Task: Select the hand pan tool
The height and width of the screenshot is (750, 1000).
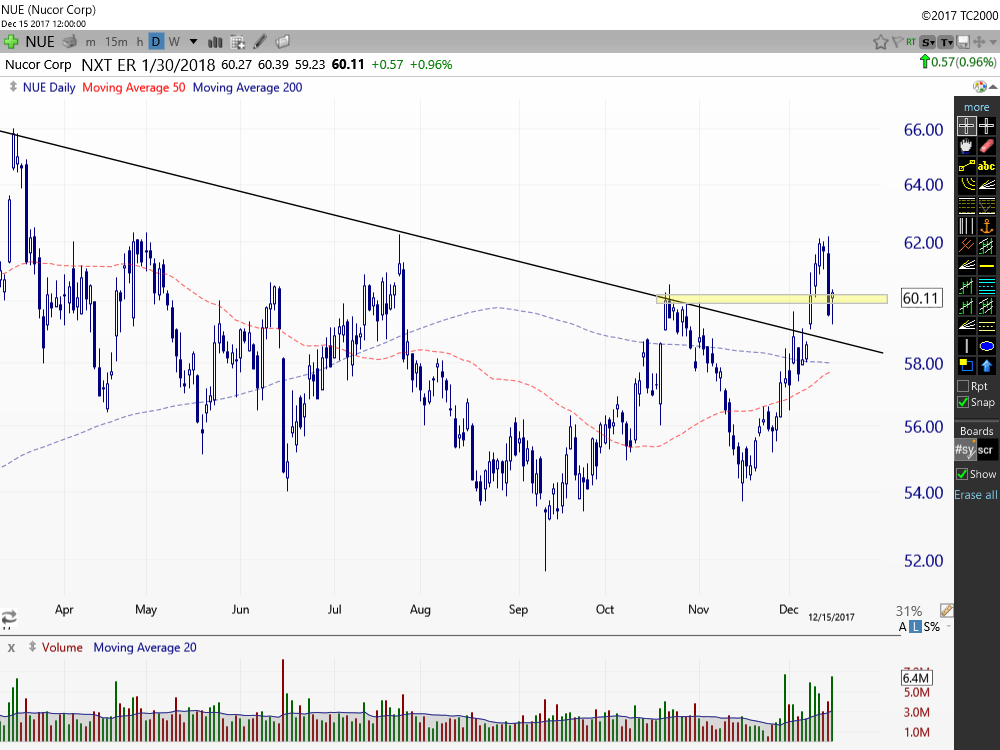Action: 966,146
